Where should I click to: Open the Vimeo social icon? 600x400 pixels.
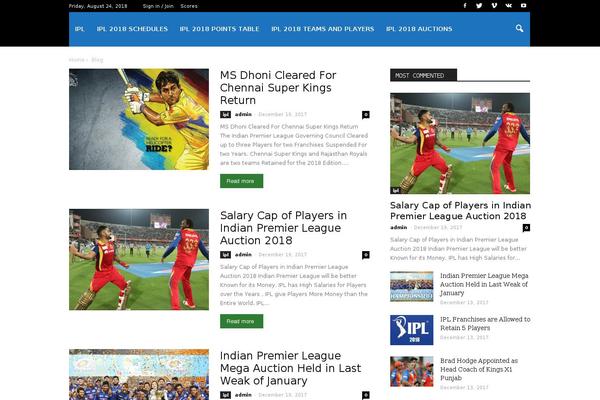(494, 6)
